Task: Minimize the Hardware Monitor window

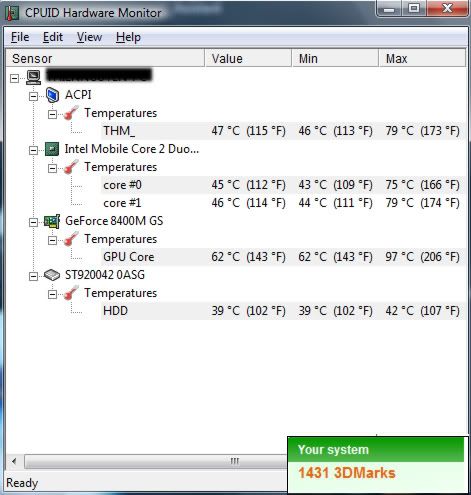Action: tap(389, 8)
